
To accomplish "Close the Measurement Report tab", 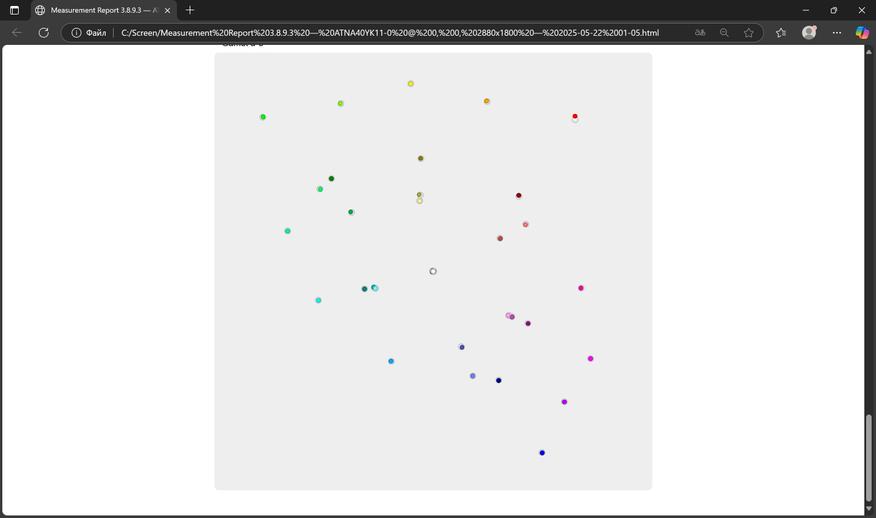I will (x=167, y=10).
